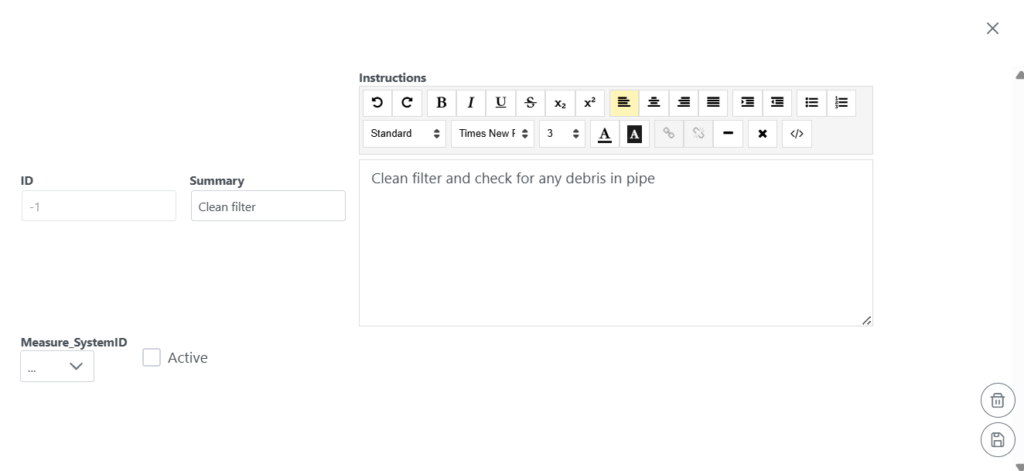Open the HTML source code view
The width and height of the screenshot is (1024, 471).
[x=796, y=133]
